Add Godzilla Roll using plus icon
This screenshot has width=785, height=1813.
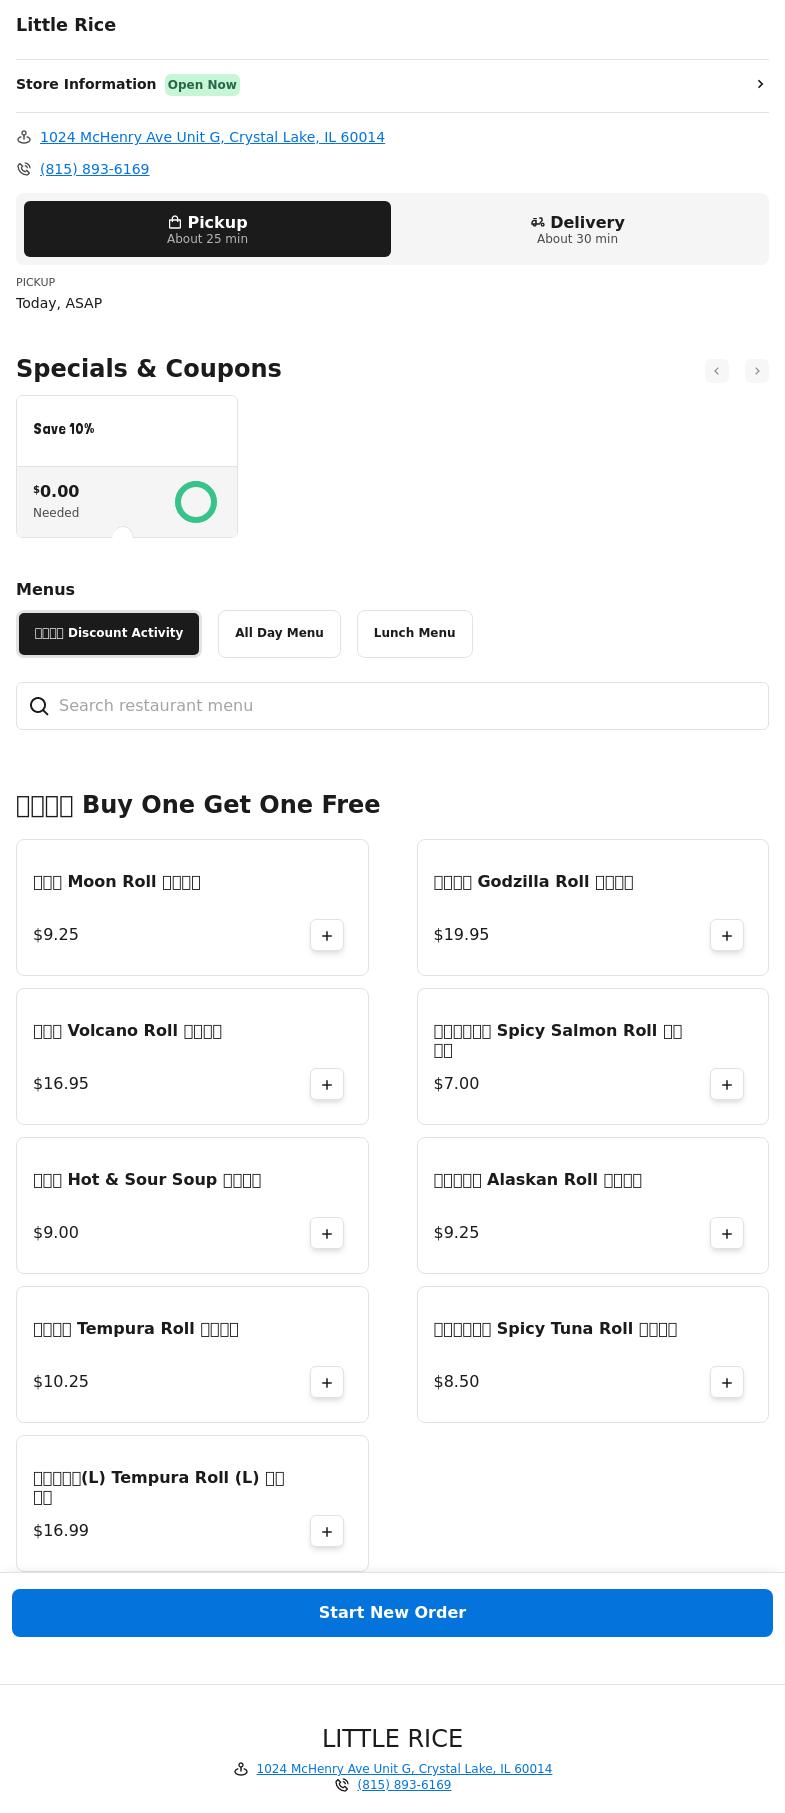point(727,935)
